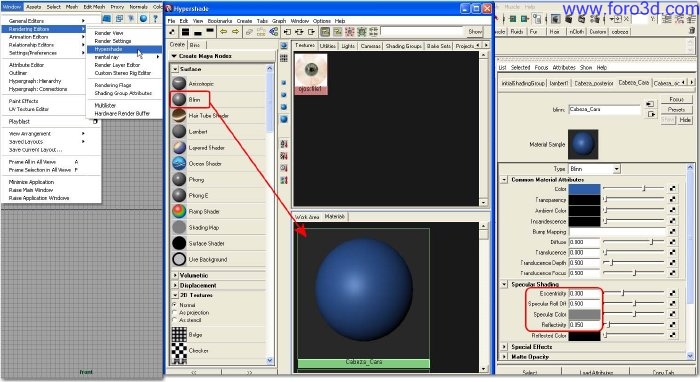700x382 pixels.
Task: Open Render Settings from the submenu
Action: click(x=113, y=41)
